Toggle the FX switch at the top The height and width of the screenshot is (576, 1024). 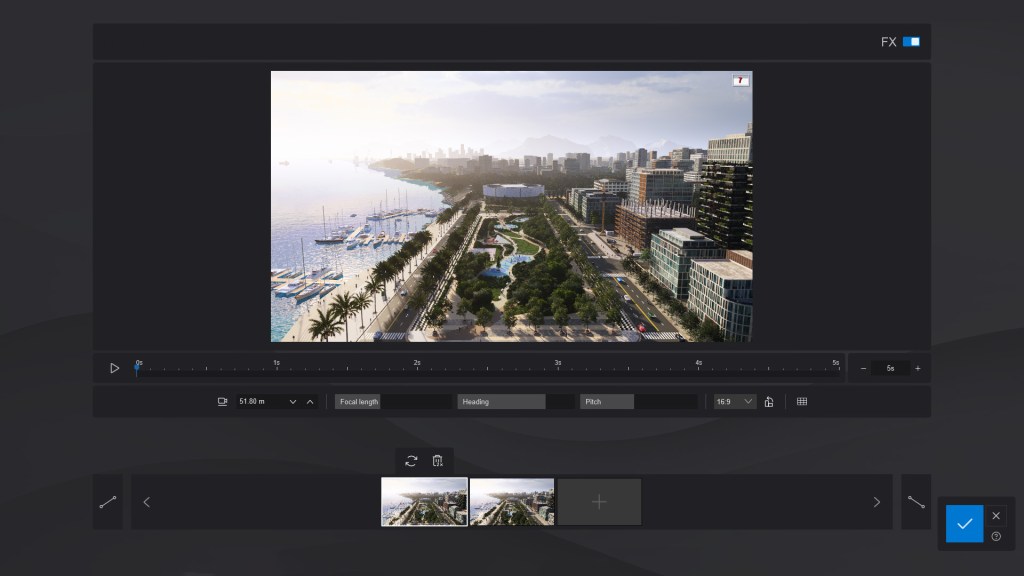pos(910,41)
